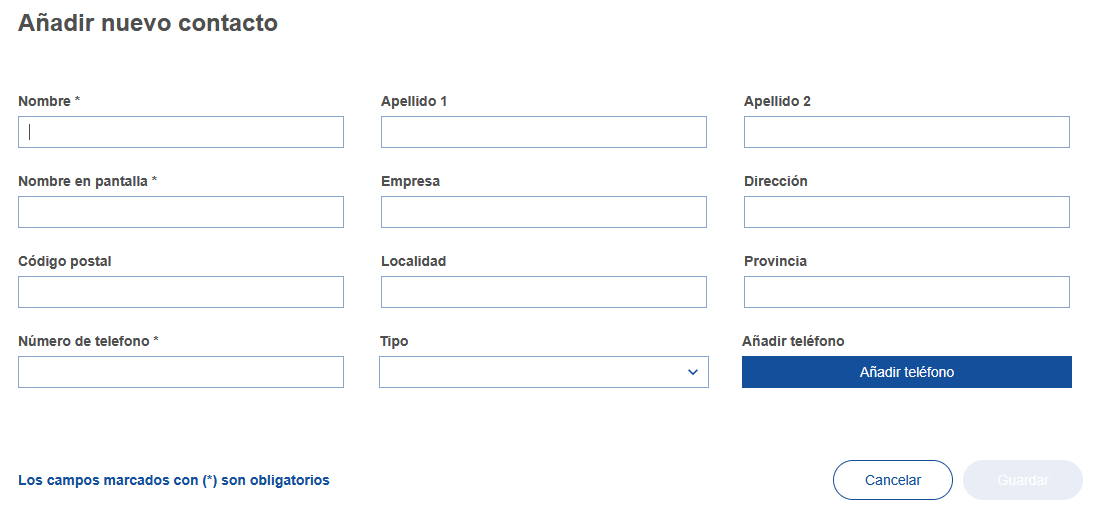Click the Nombre text field
Screen dimensions: 1094x515
pos(181,132)
